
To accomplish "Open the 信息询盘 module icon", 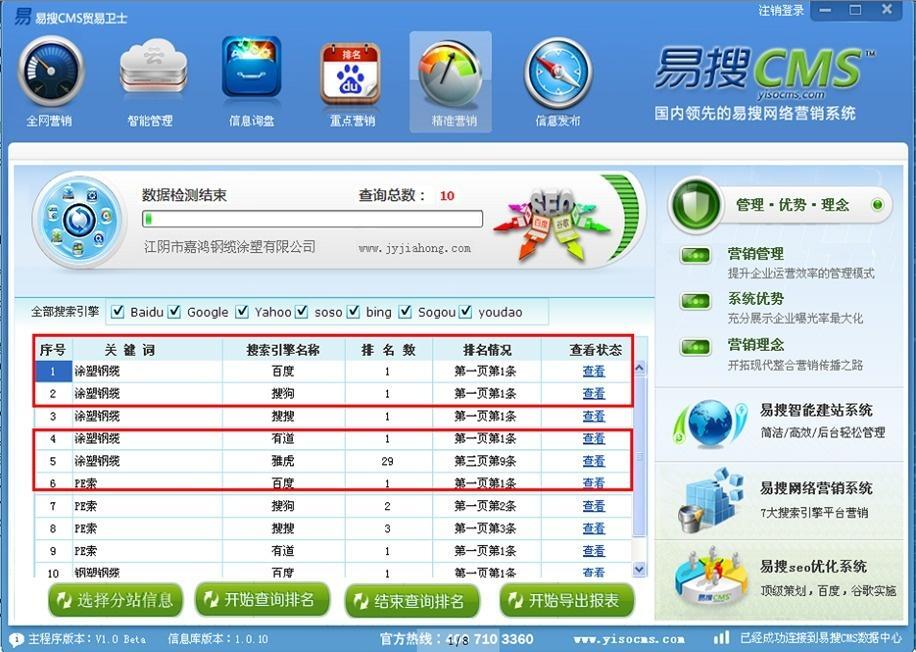I will (250, 70).
